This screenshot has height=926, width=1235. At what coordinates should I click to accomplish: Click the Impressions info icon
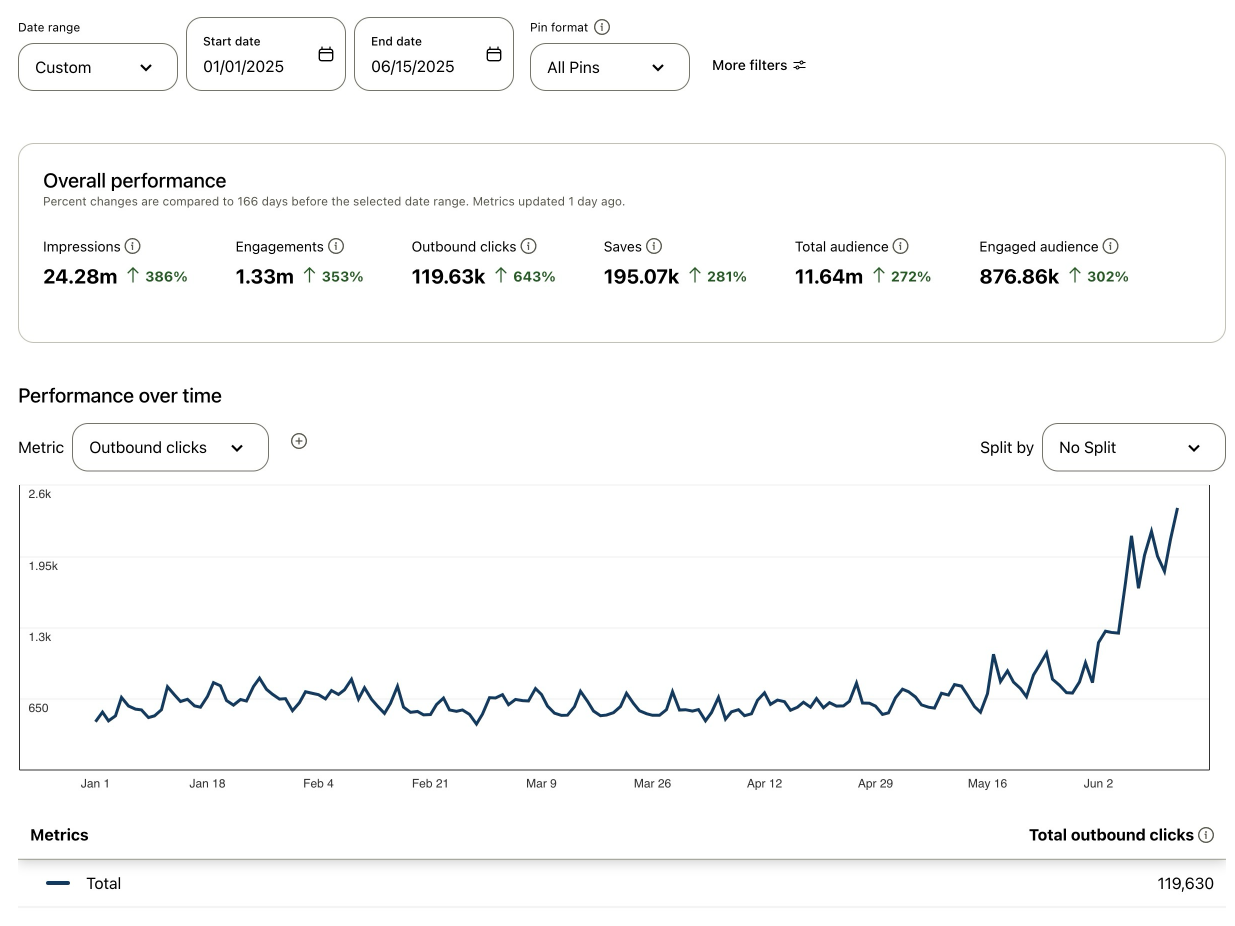click(132, 246)
